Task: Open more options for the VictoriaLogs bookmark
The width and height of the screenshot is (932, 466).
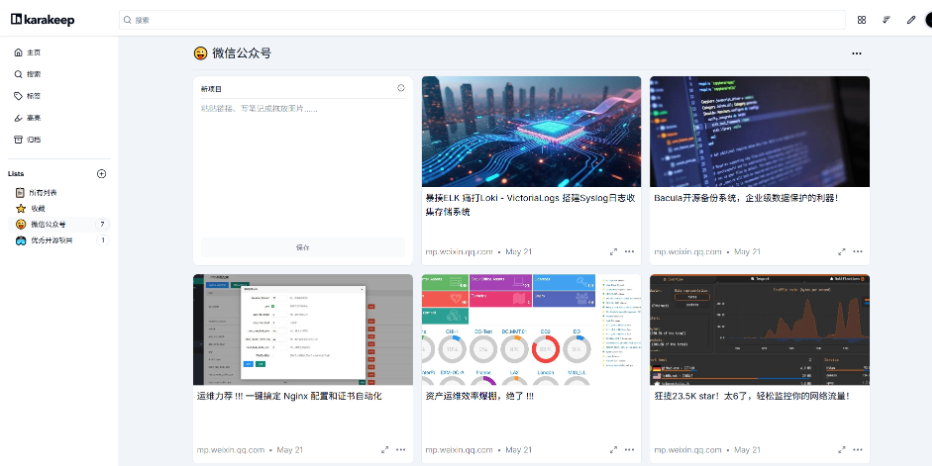Action: click(x=629, y=252)
